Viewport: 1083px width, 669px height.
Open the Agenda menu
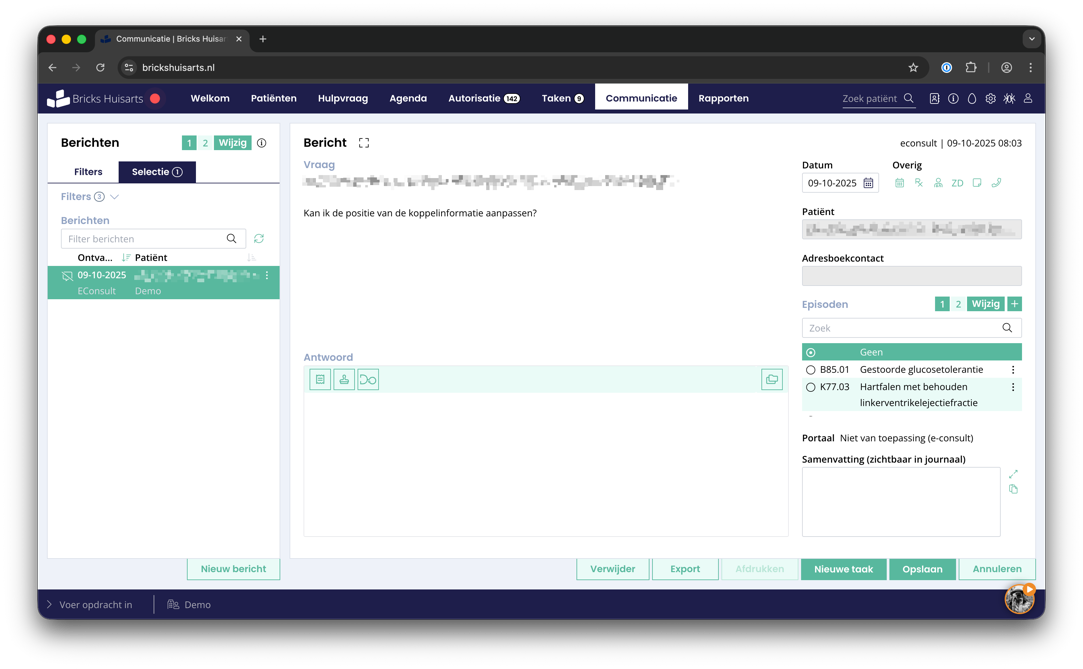(x=408, y=98)
